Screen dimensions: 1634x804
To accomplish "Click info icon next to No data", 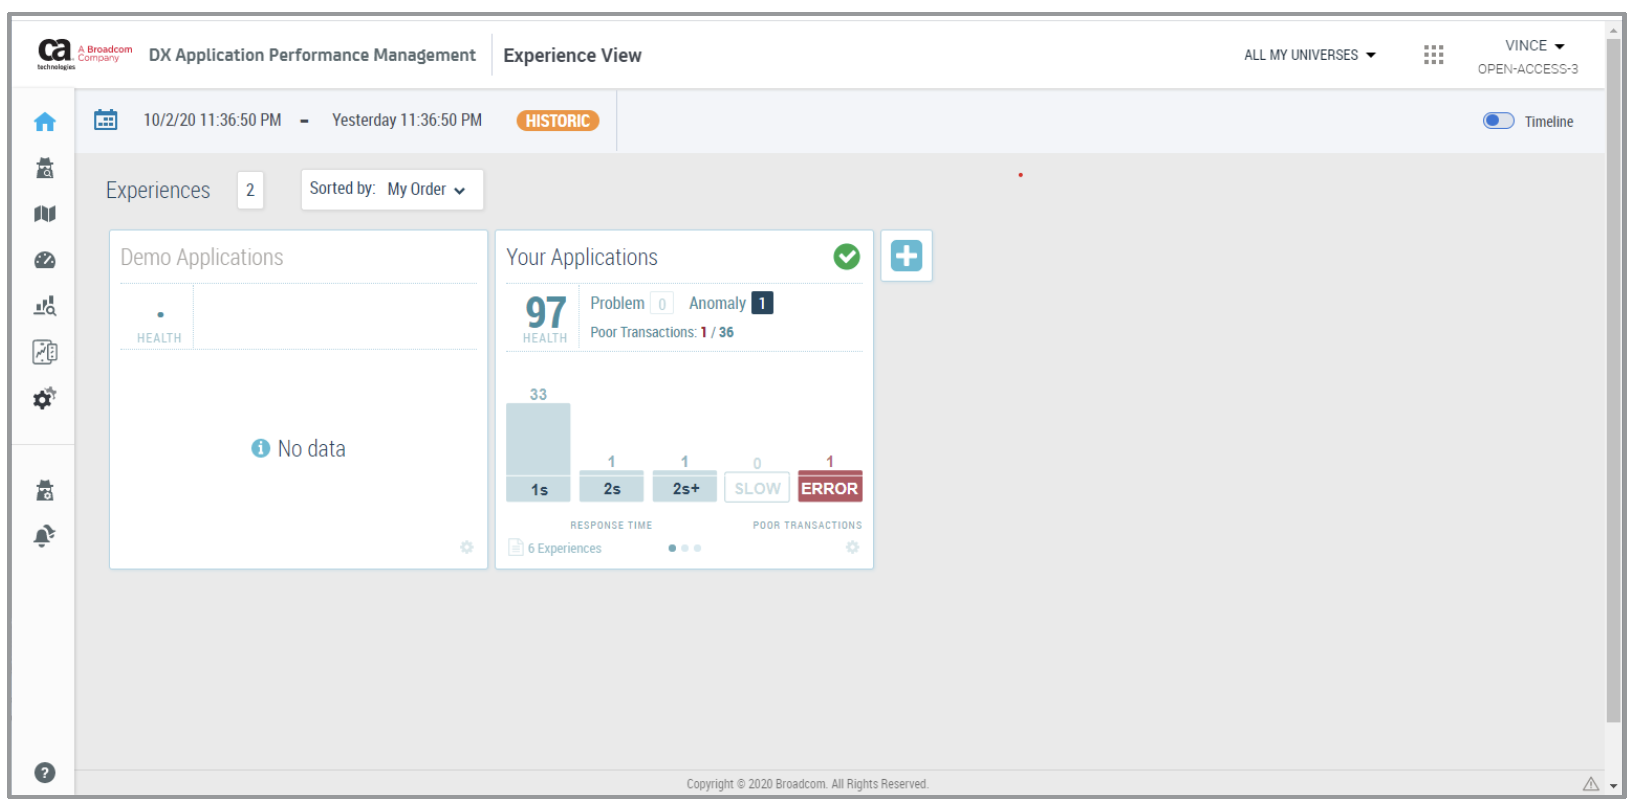I will (x=260, y=448).
